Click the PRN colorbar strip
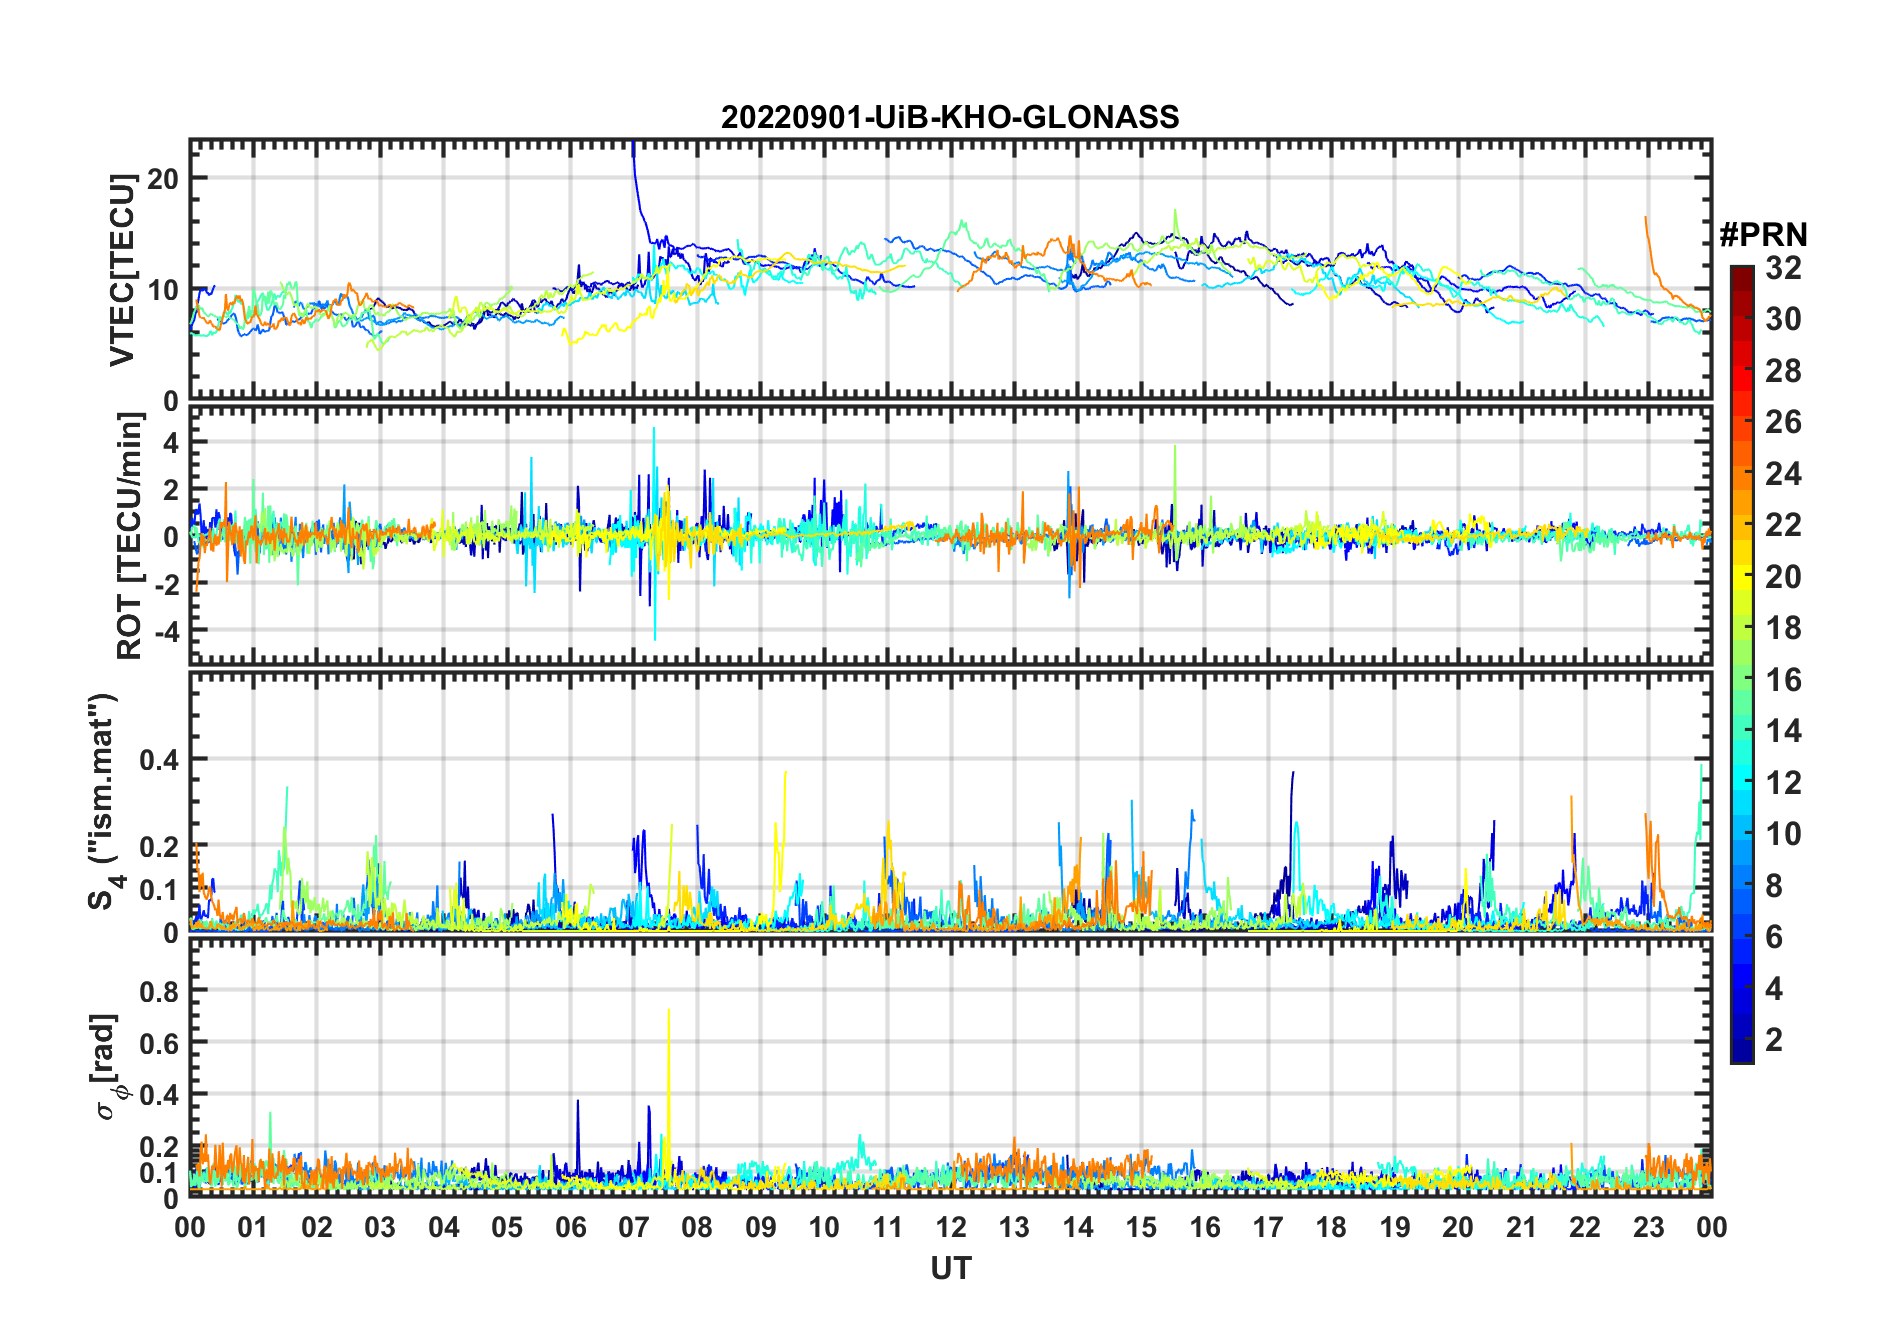Screen dimensions: 1902x1330 (1742, 664)
